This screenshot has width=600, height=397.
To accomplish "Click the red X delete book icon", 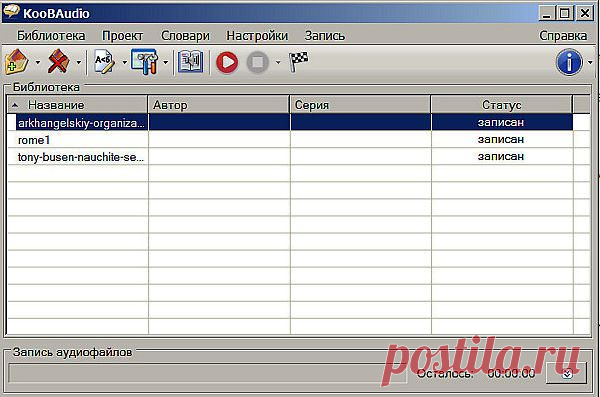I will (58, 62).
